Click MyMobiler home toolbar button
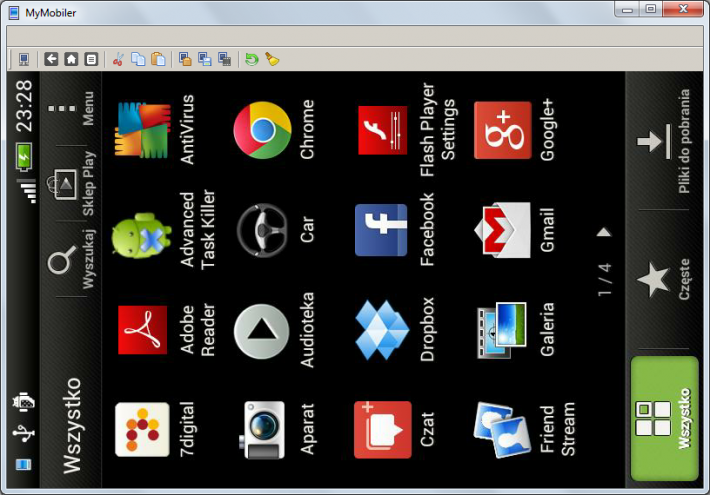710x495 pixels. point(71,59)
